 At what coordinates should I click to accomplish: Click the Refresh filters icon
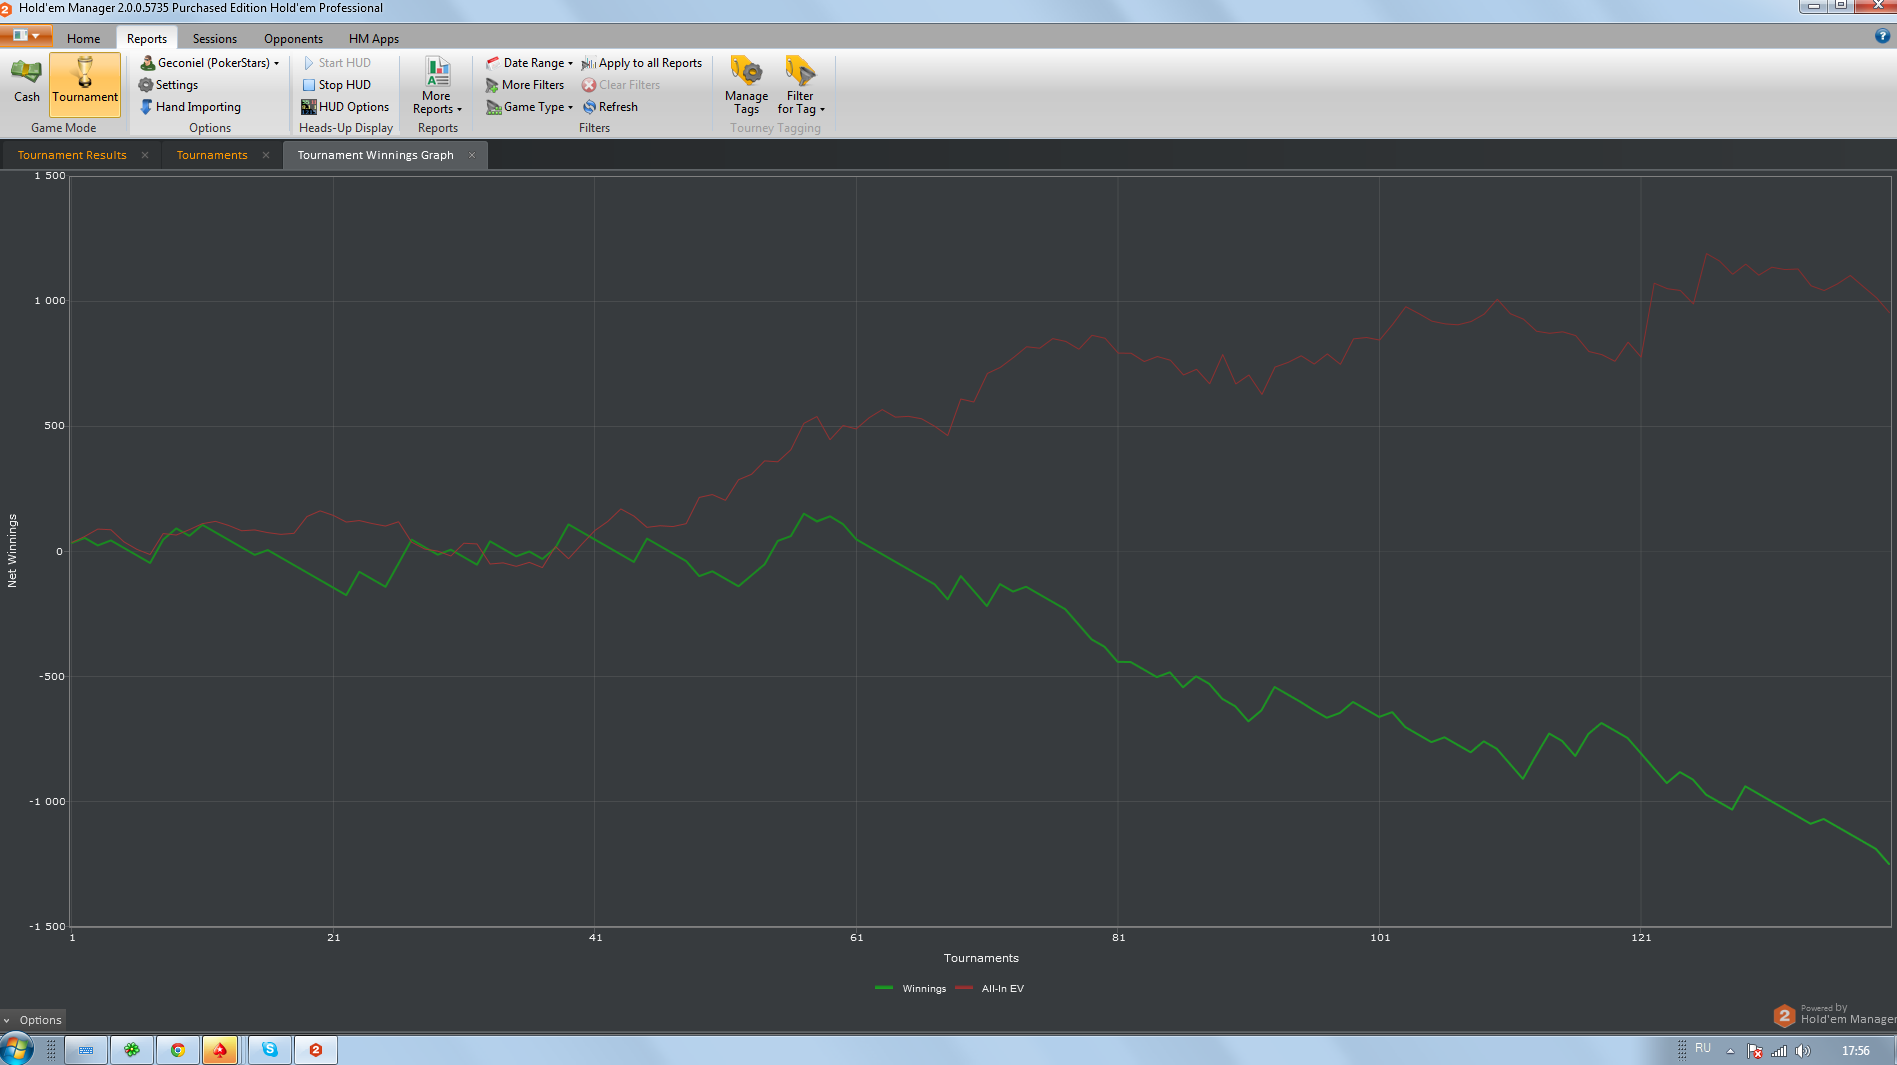coord(590,107)
